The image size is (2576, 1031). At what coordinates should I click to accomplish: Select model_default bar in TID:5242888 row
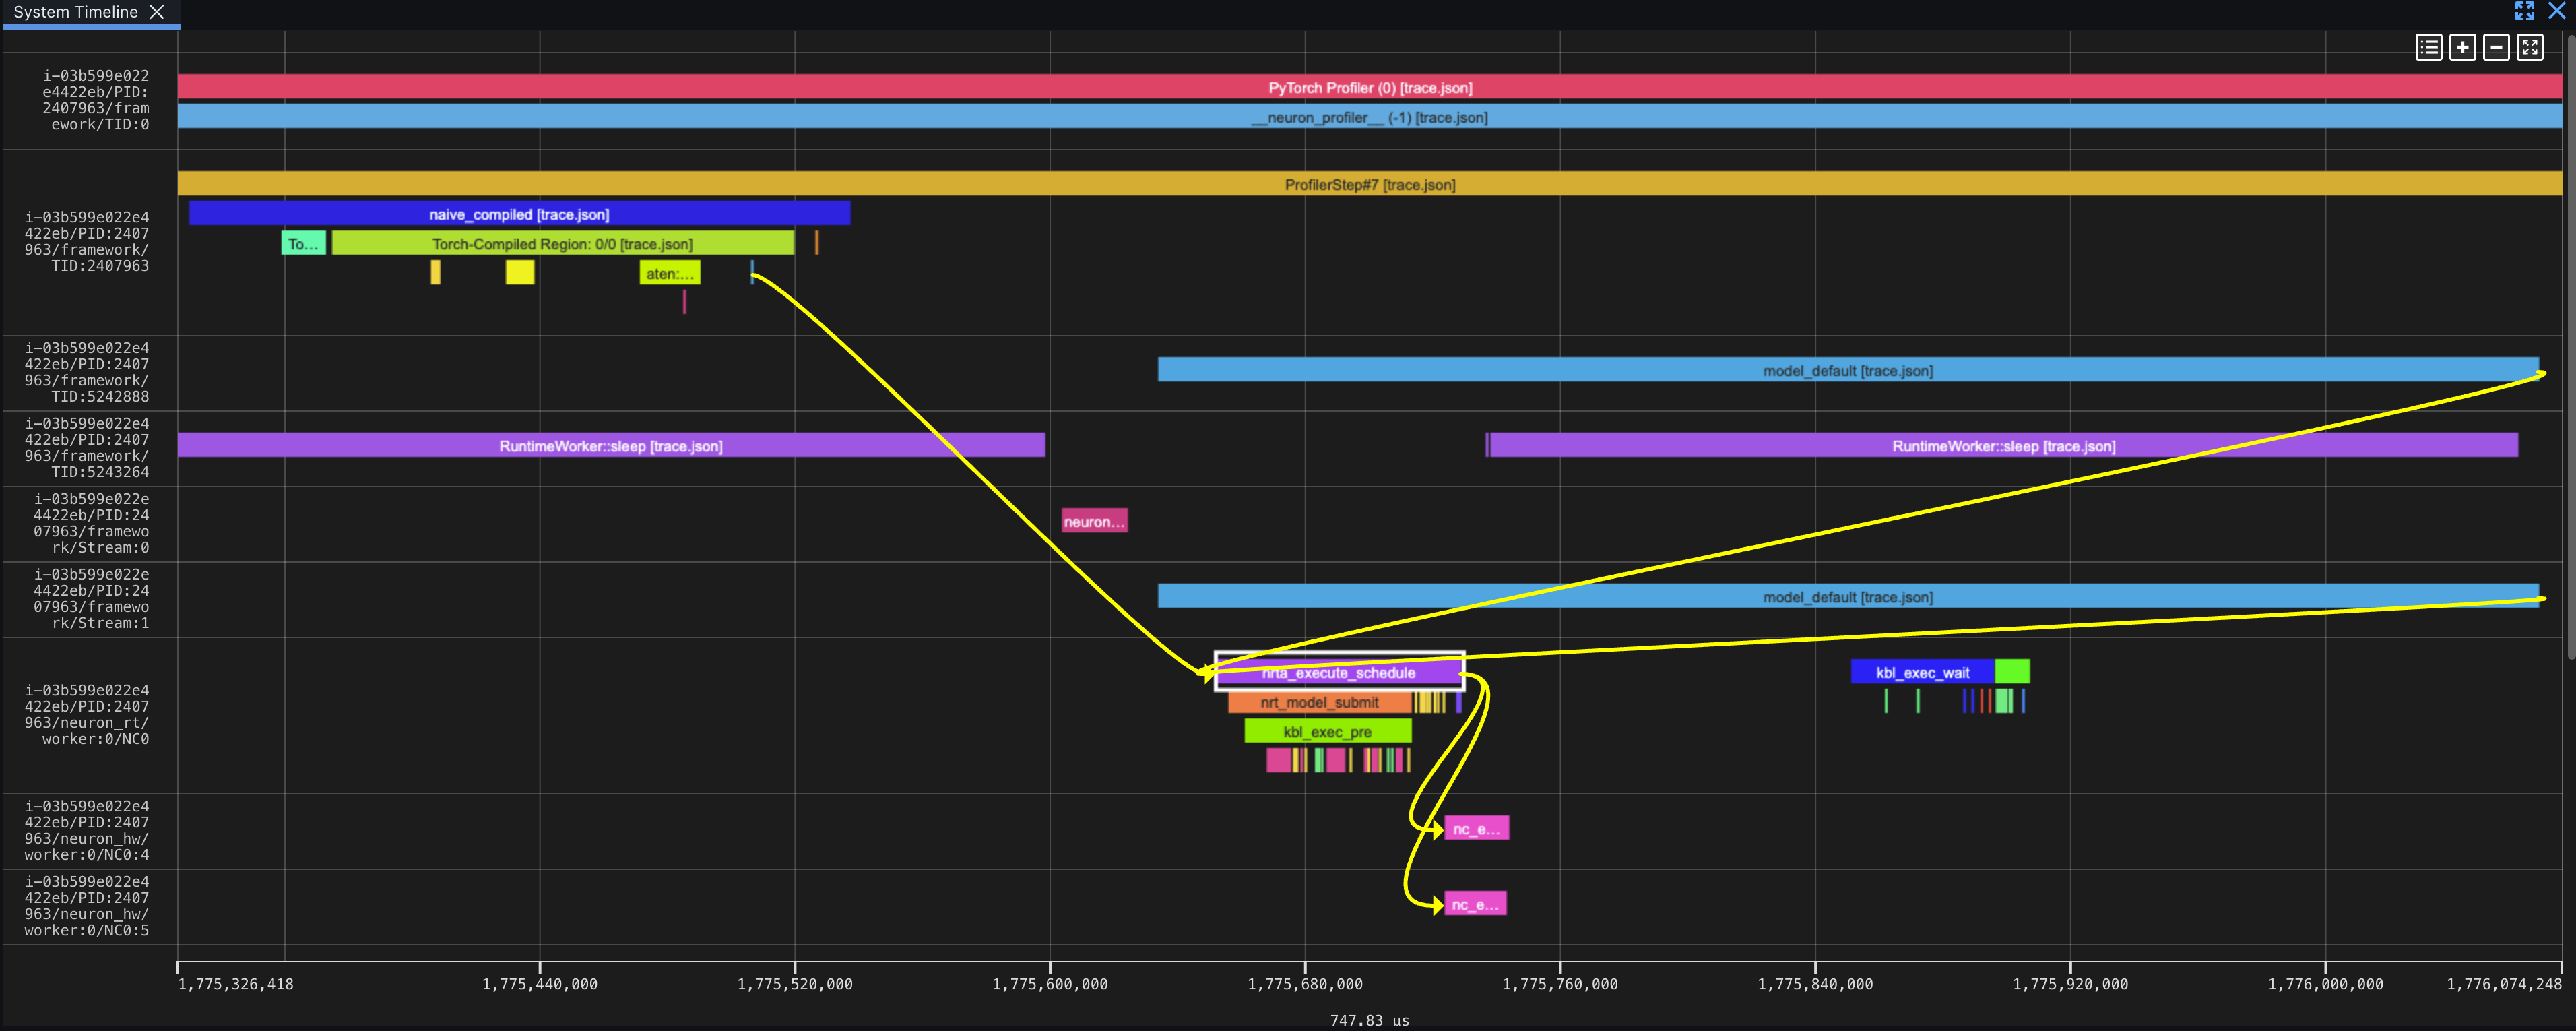(1848, 370)
